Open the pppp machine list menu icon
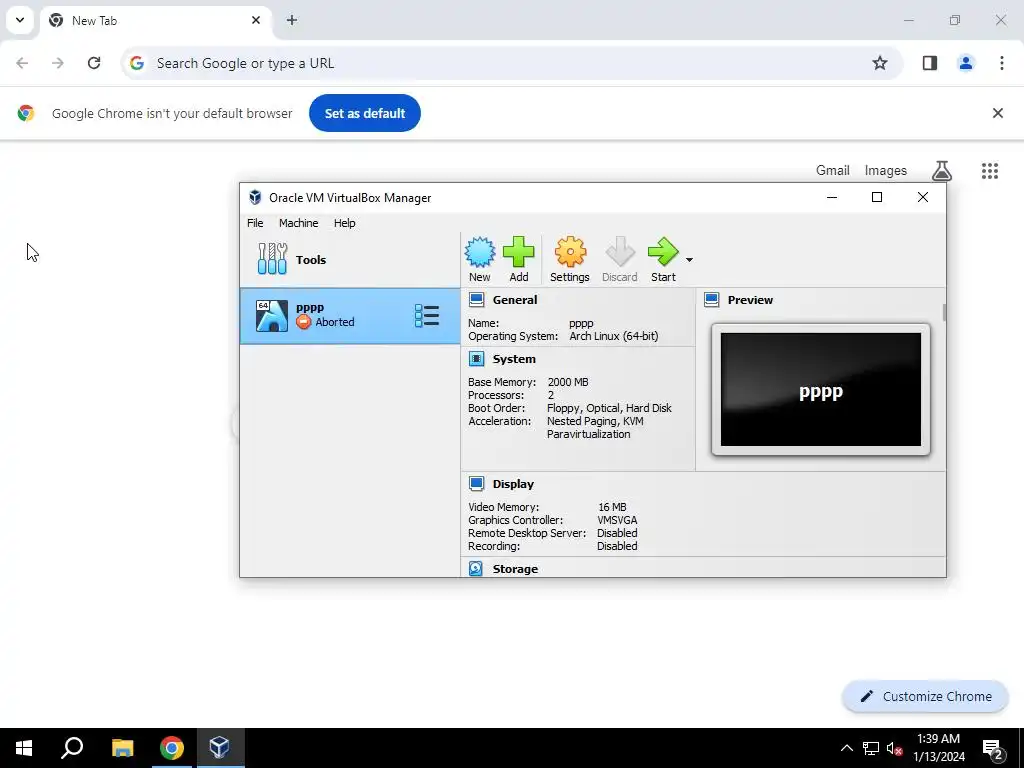Viewport: 1024px width, 768px height. 426,316
